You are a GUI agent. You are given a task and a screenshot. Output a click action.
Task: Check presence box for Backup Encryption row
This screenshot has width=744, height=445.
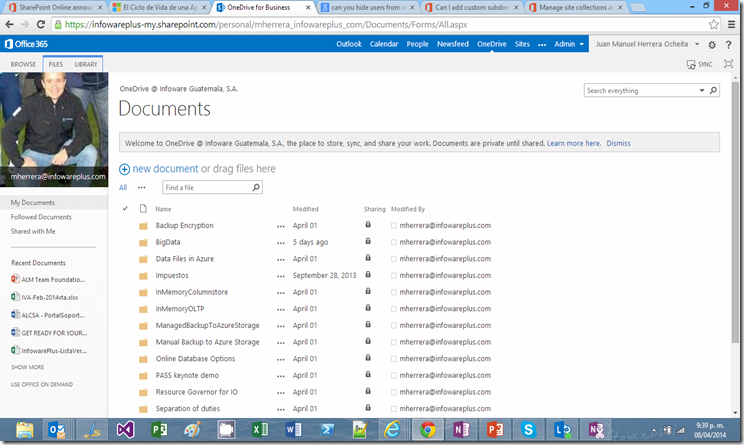point(394,226)
